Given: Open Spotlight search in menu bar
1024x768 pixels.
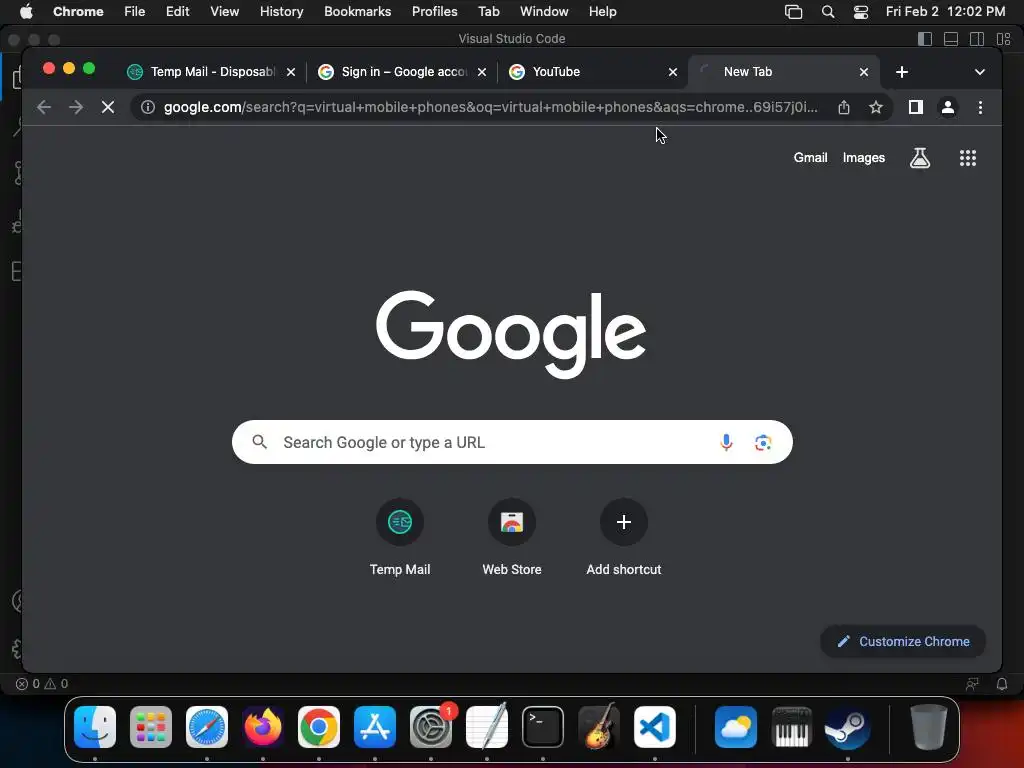Looking at the screenshot, I should [827, 12].
